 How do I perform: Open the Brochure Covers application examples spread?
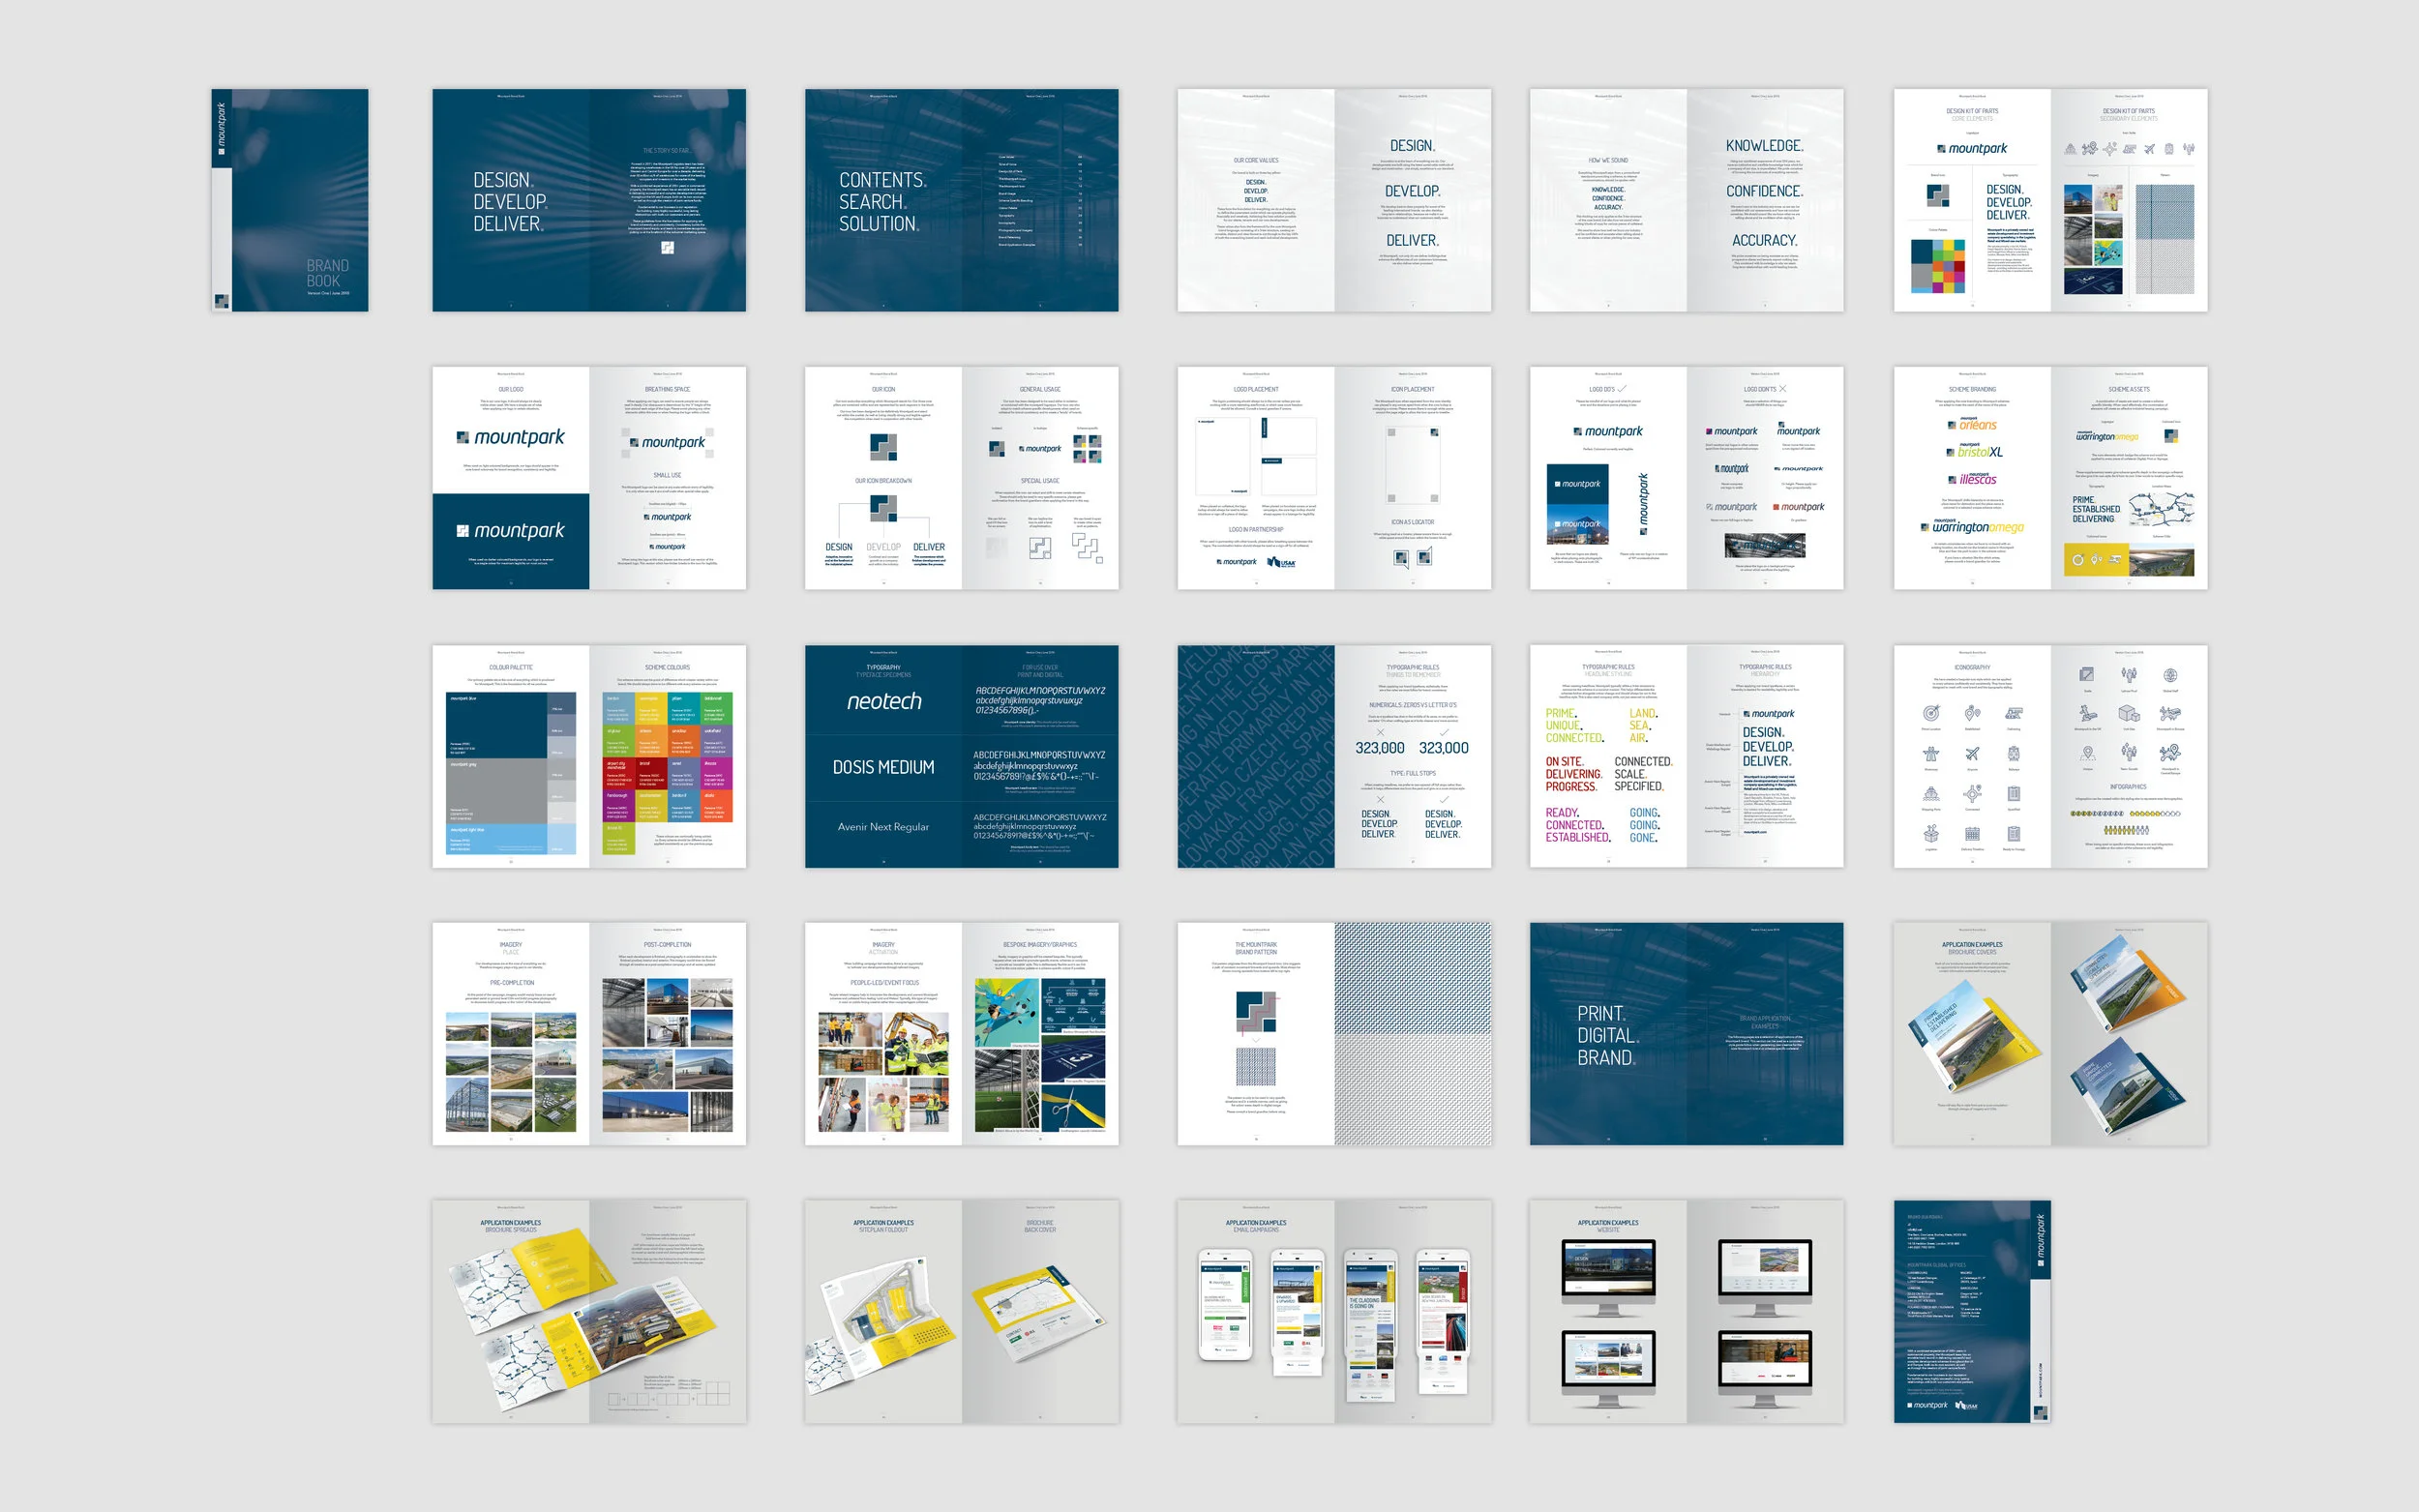(x=2051, y=1034)
